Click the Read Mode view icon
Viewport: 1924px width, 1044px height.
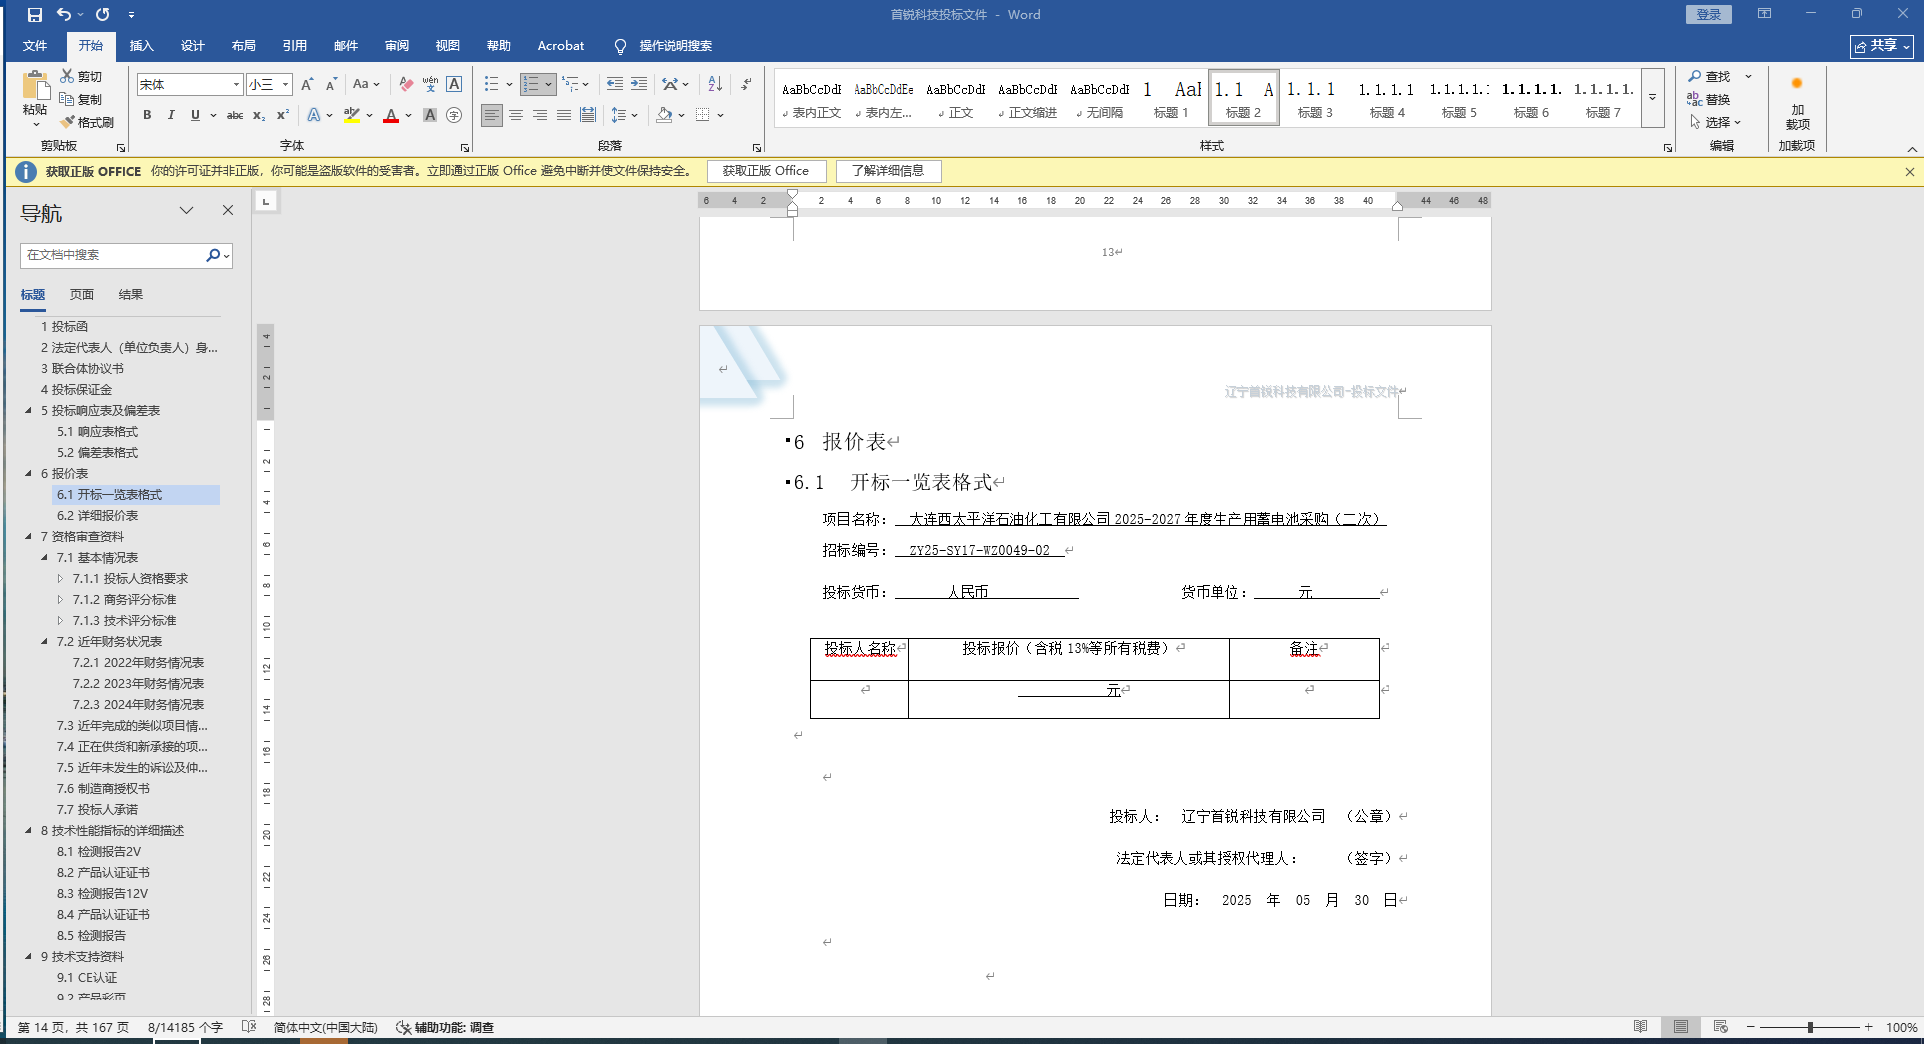[x=1640, y=1027]
